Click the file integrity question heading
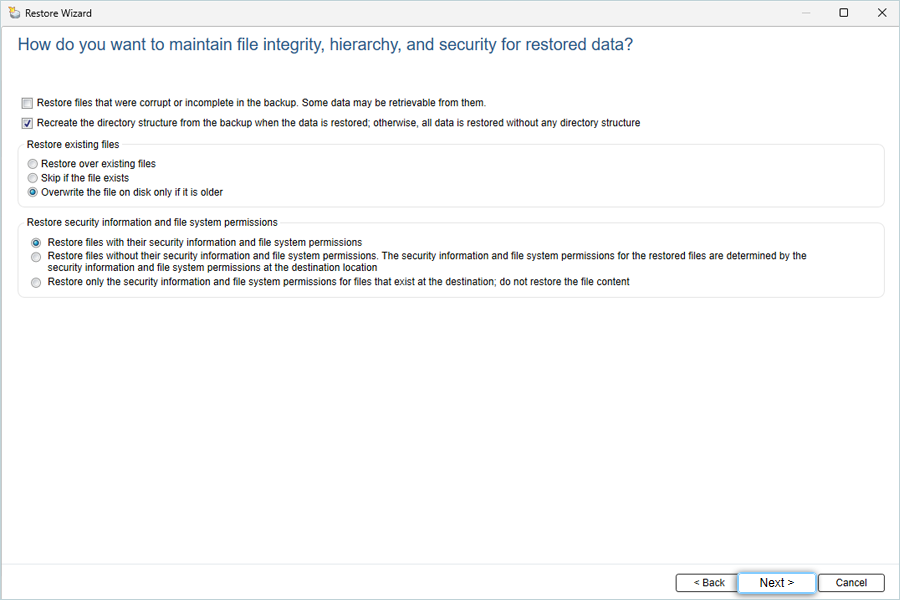The height and width of the screenshot is (600, 900). pyautogui.click(x=325, y=45)
